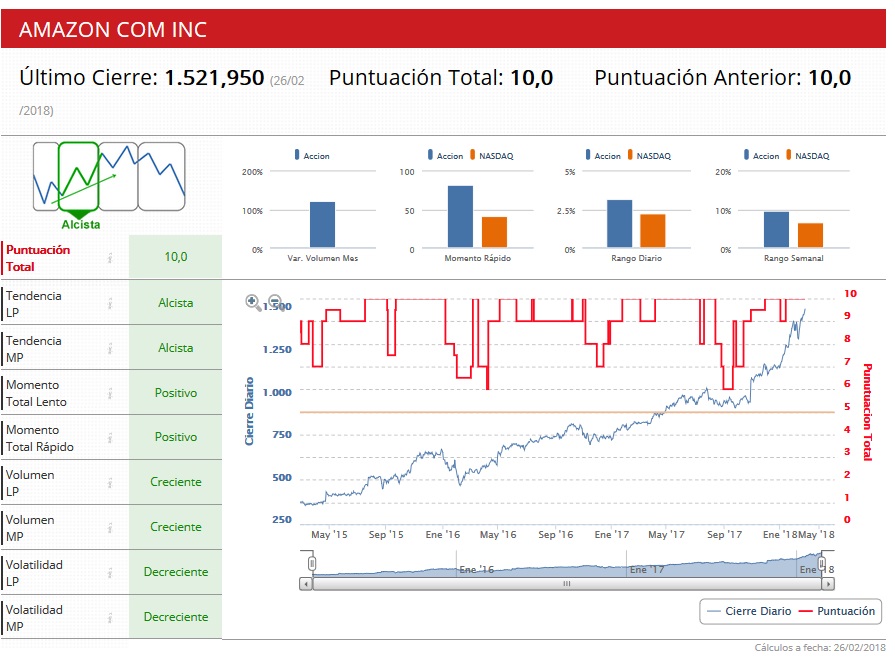Screen dimensions: 895x661
Task: Click the small icon in Tendencia LP row
Action: pos(110,304)
